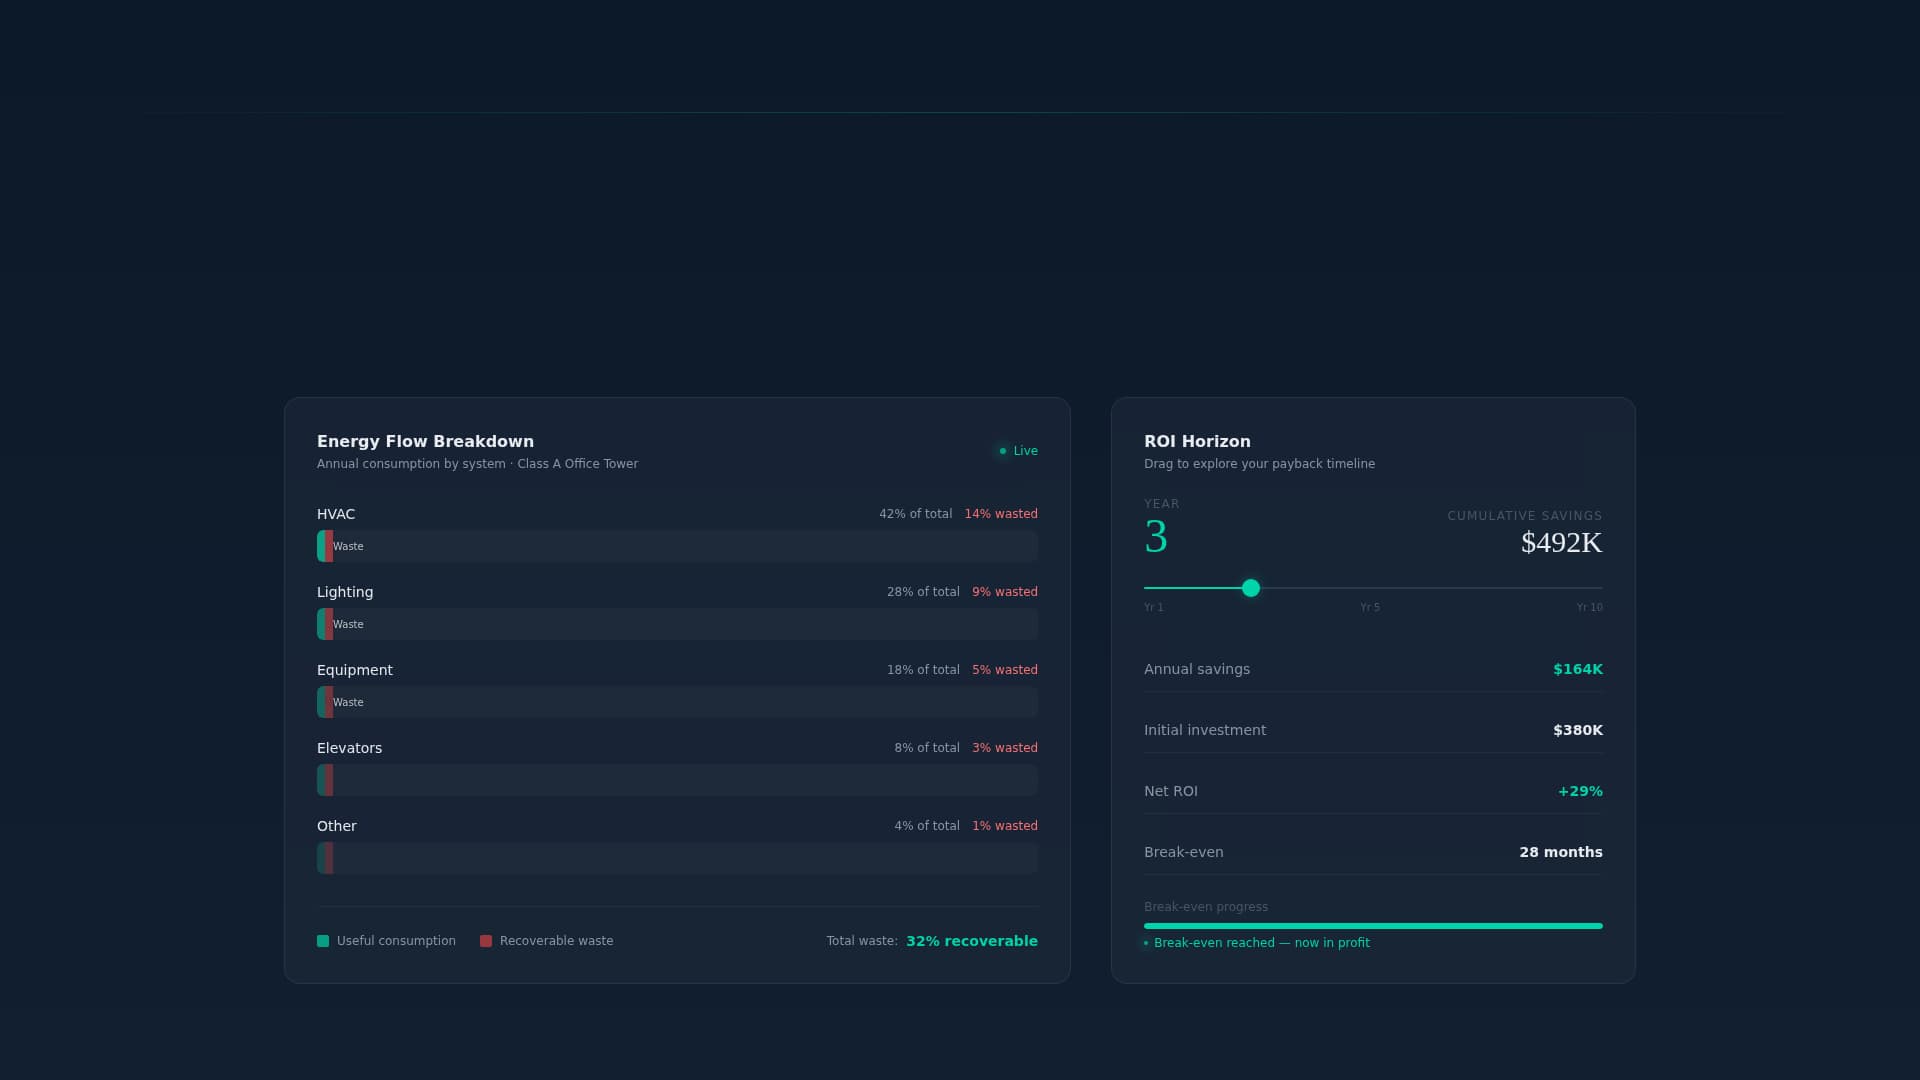
Task: Click the Year 3 display value
Action: pos(1157,537)
